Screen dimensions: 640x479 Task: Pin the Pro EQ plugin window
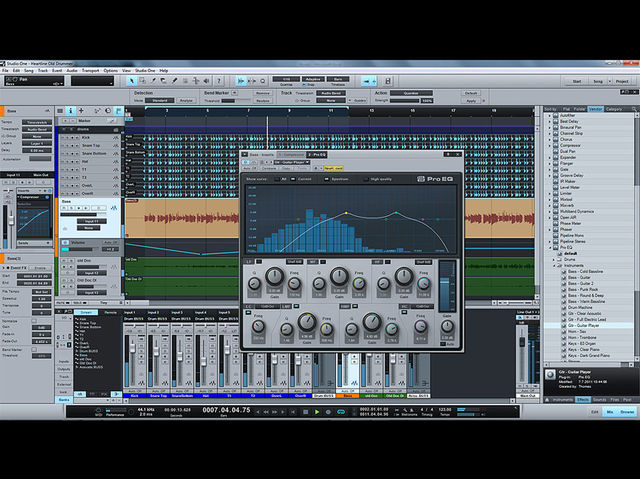(448, 154)
